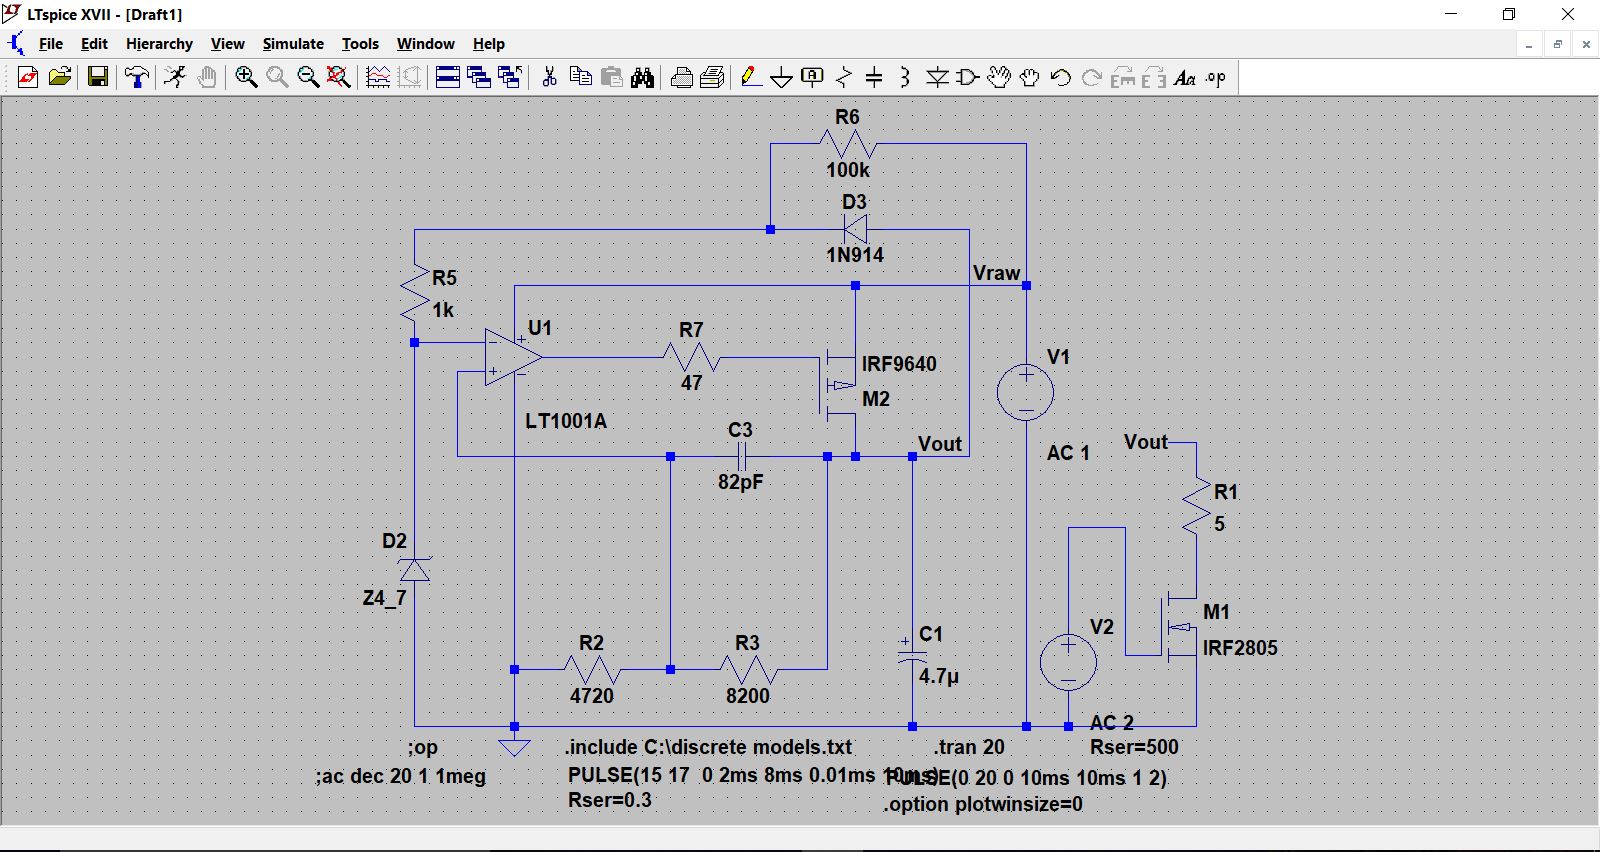Viewport: 1600px width, 852px height.
Task: Click the 'Z4_7' zener diode label
Action: 384,598
